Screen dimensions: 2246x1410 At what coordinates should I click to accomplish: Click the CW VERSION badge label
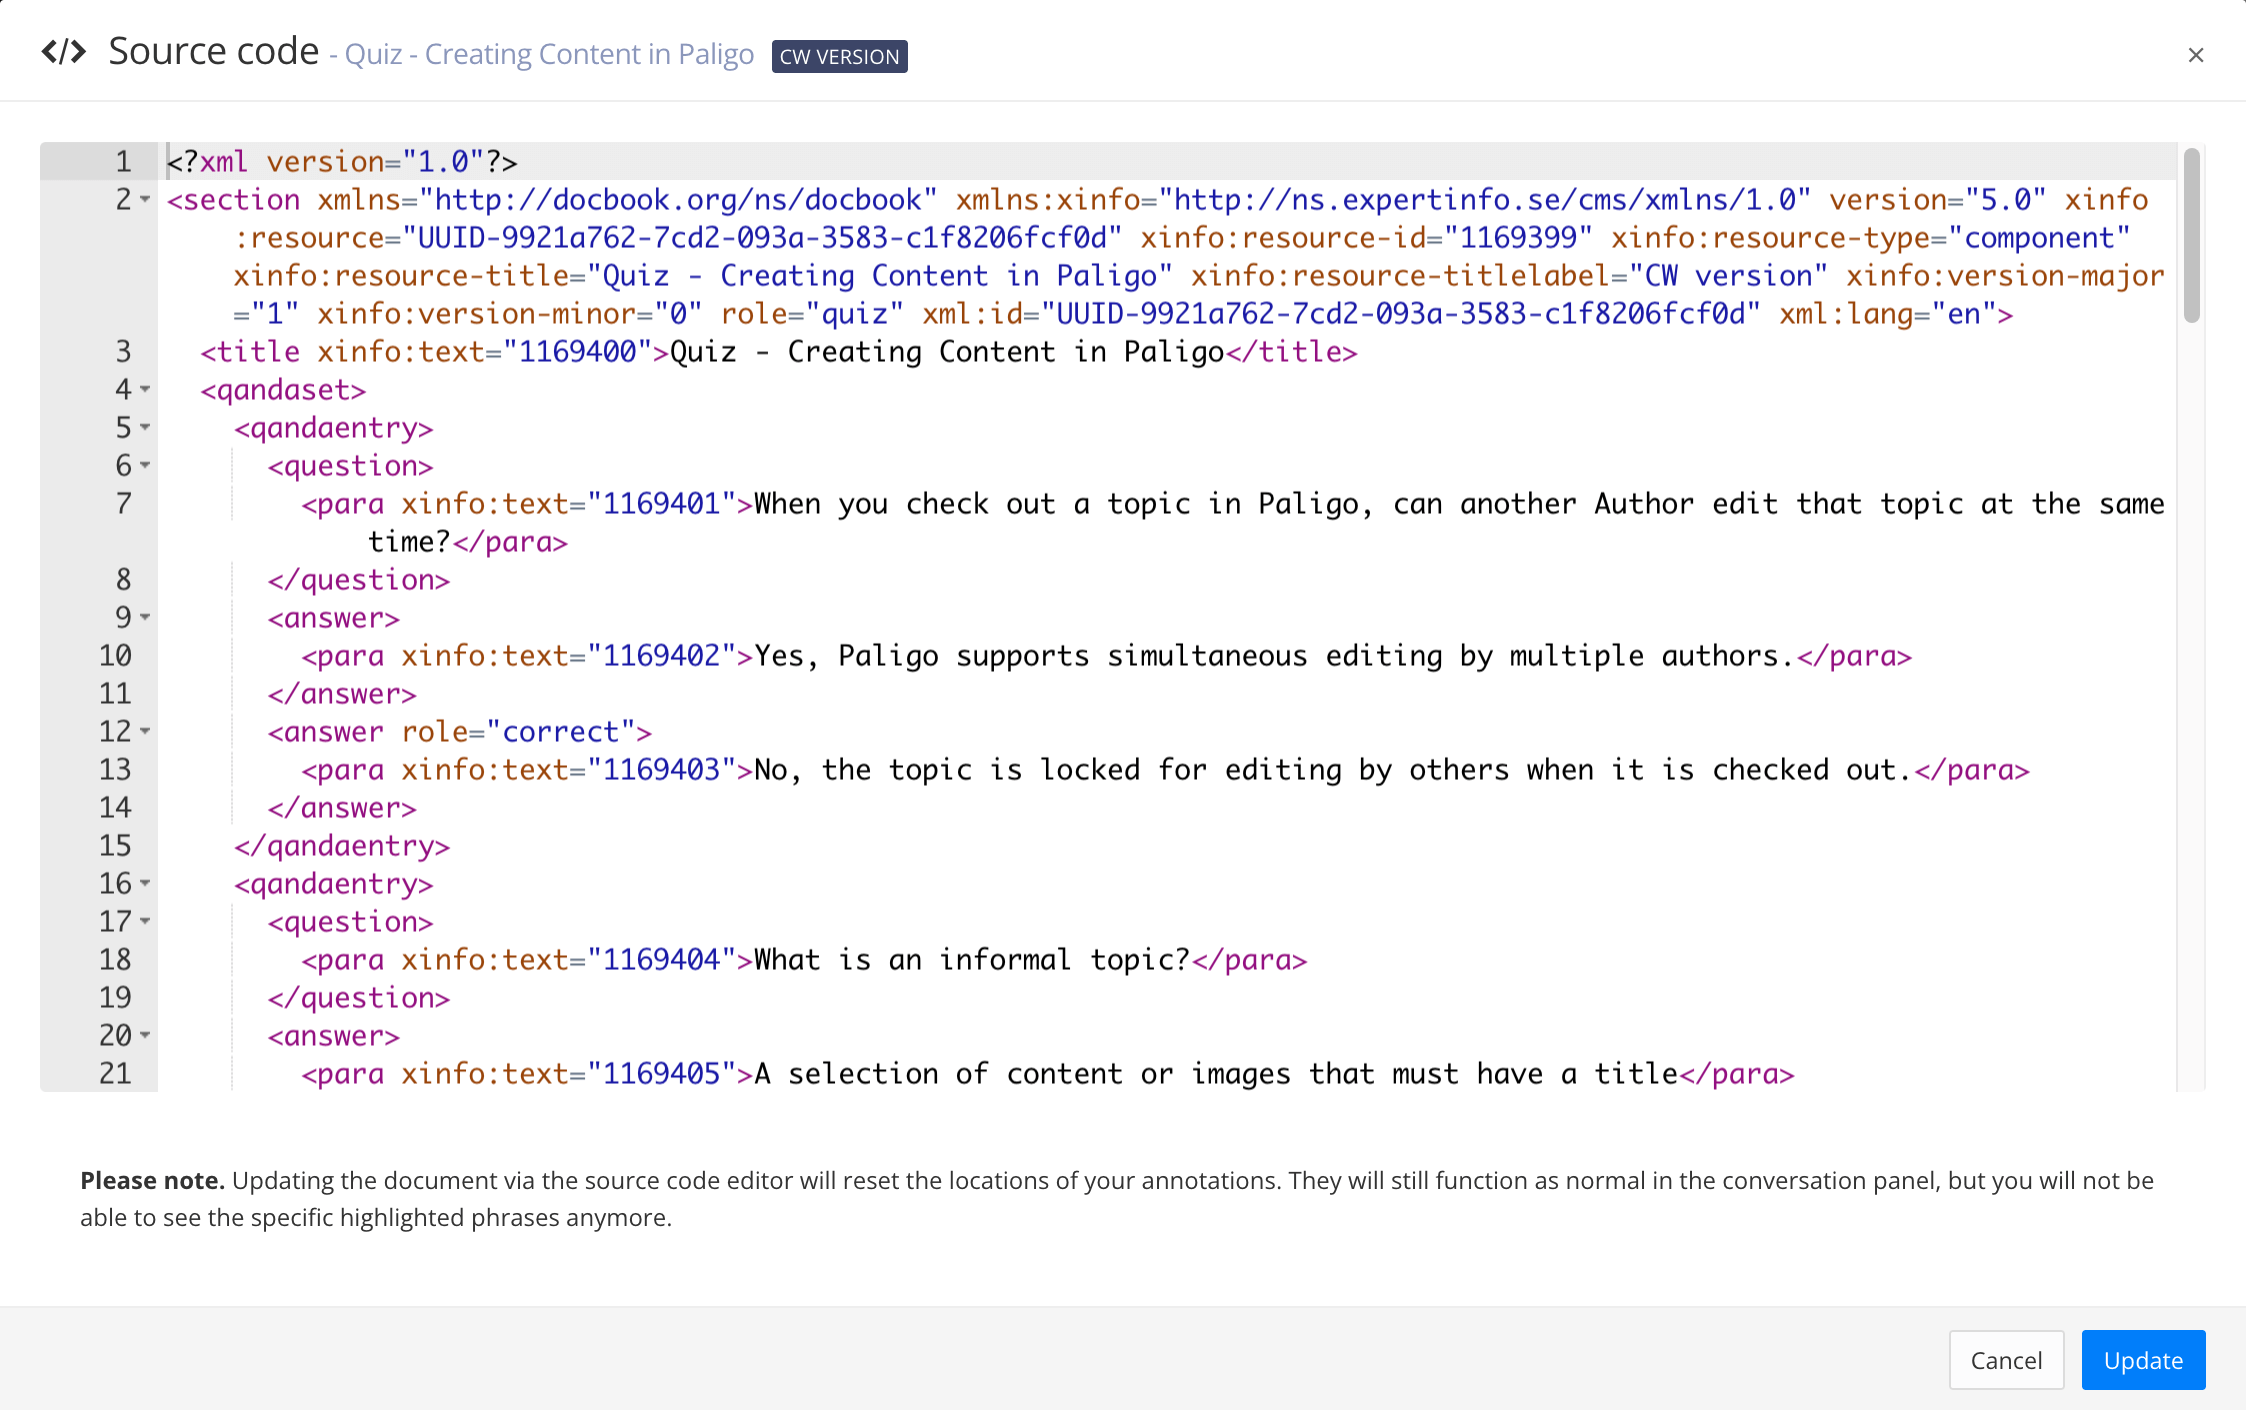838,54
